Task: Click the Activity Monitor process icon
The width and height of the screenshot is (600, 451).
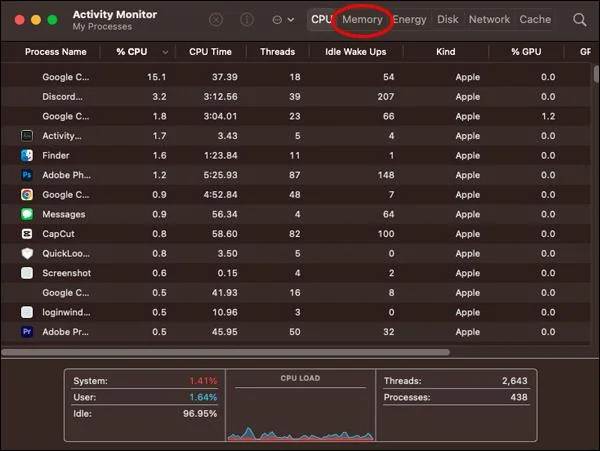Action: [27, 136]
